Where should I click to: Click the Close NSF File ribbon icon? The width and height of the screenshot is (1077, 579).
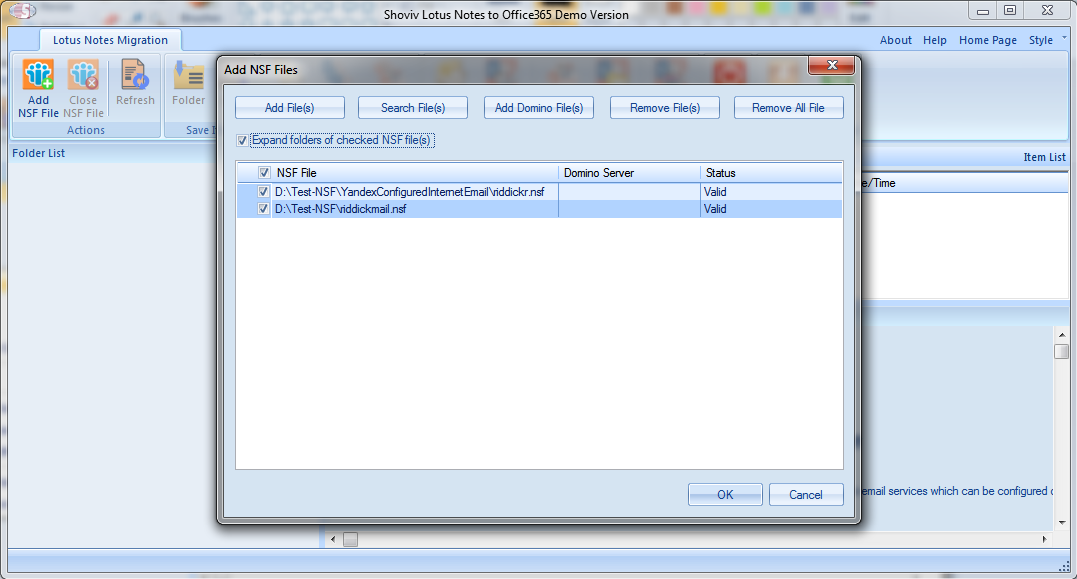pos(83,89)
